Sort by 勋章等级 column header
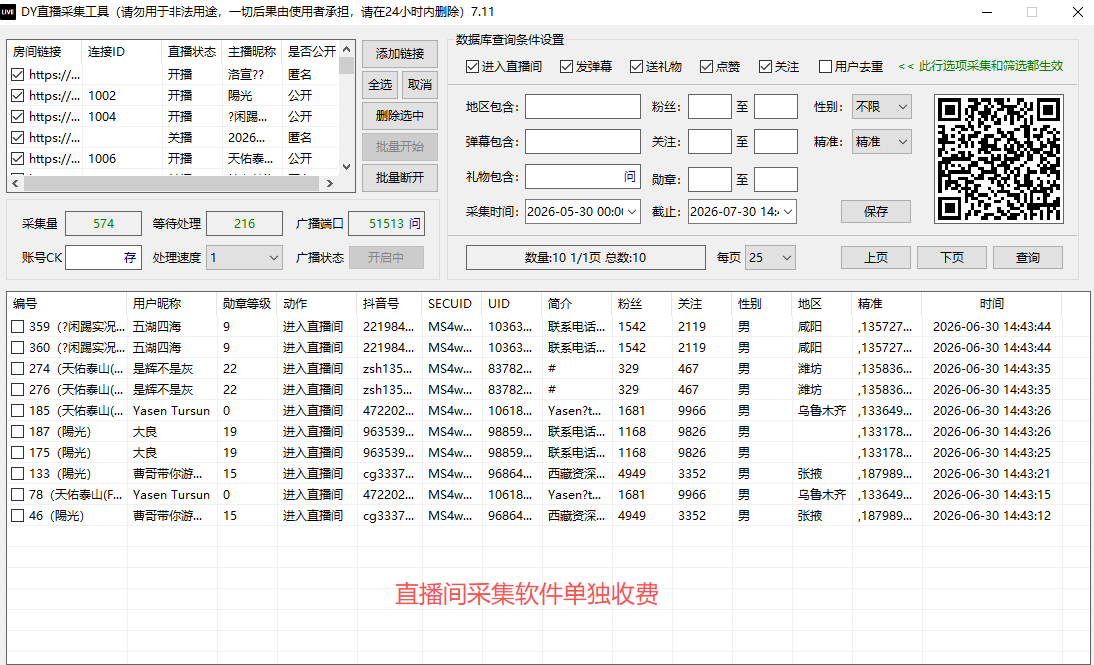1094x665 pixels. pyautogui.click(x=246, y=304)
